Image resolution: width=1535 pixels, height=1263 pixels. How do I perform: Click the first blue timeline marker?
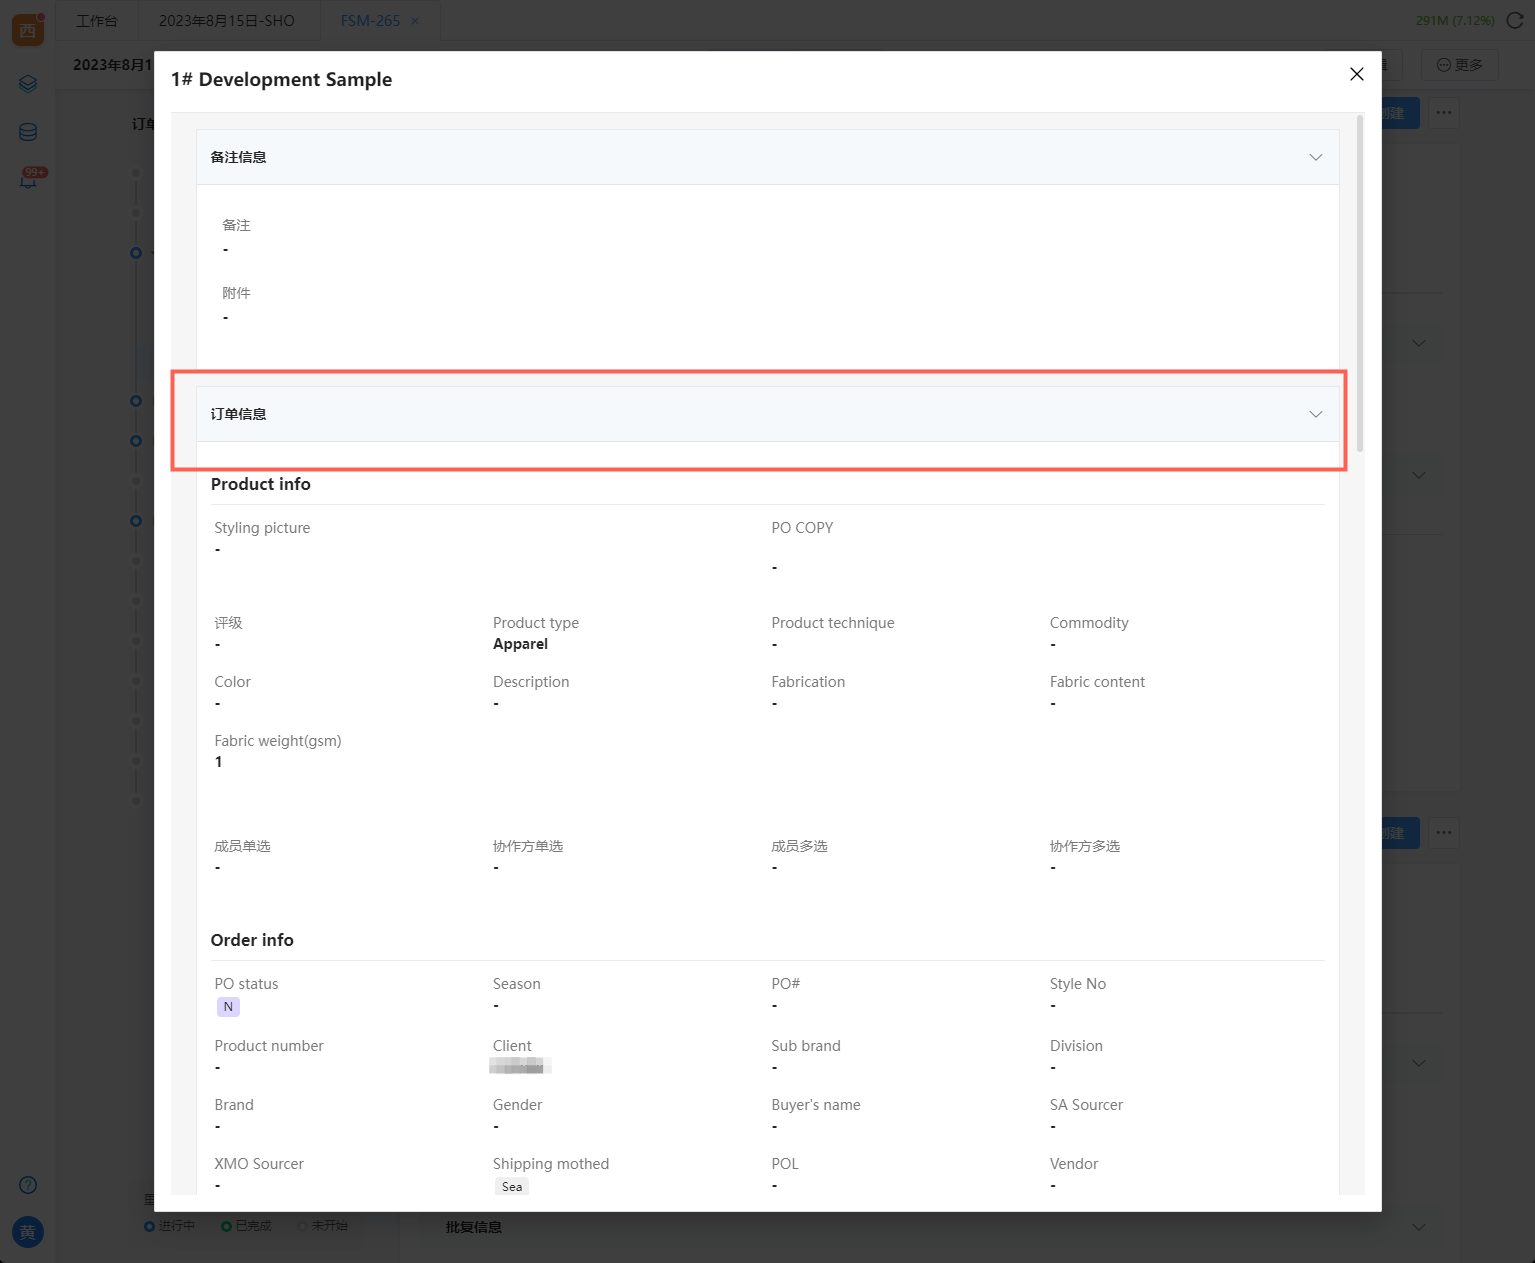pyautogui.click(x=136, y=253)
